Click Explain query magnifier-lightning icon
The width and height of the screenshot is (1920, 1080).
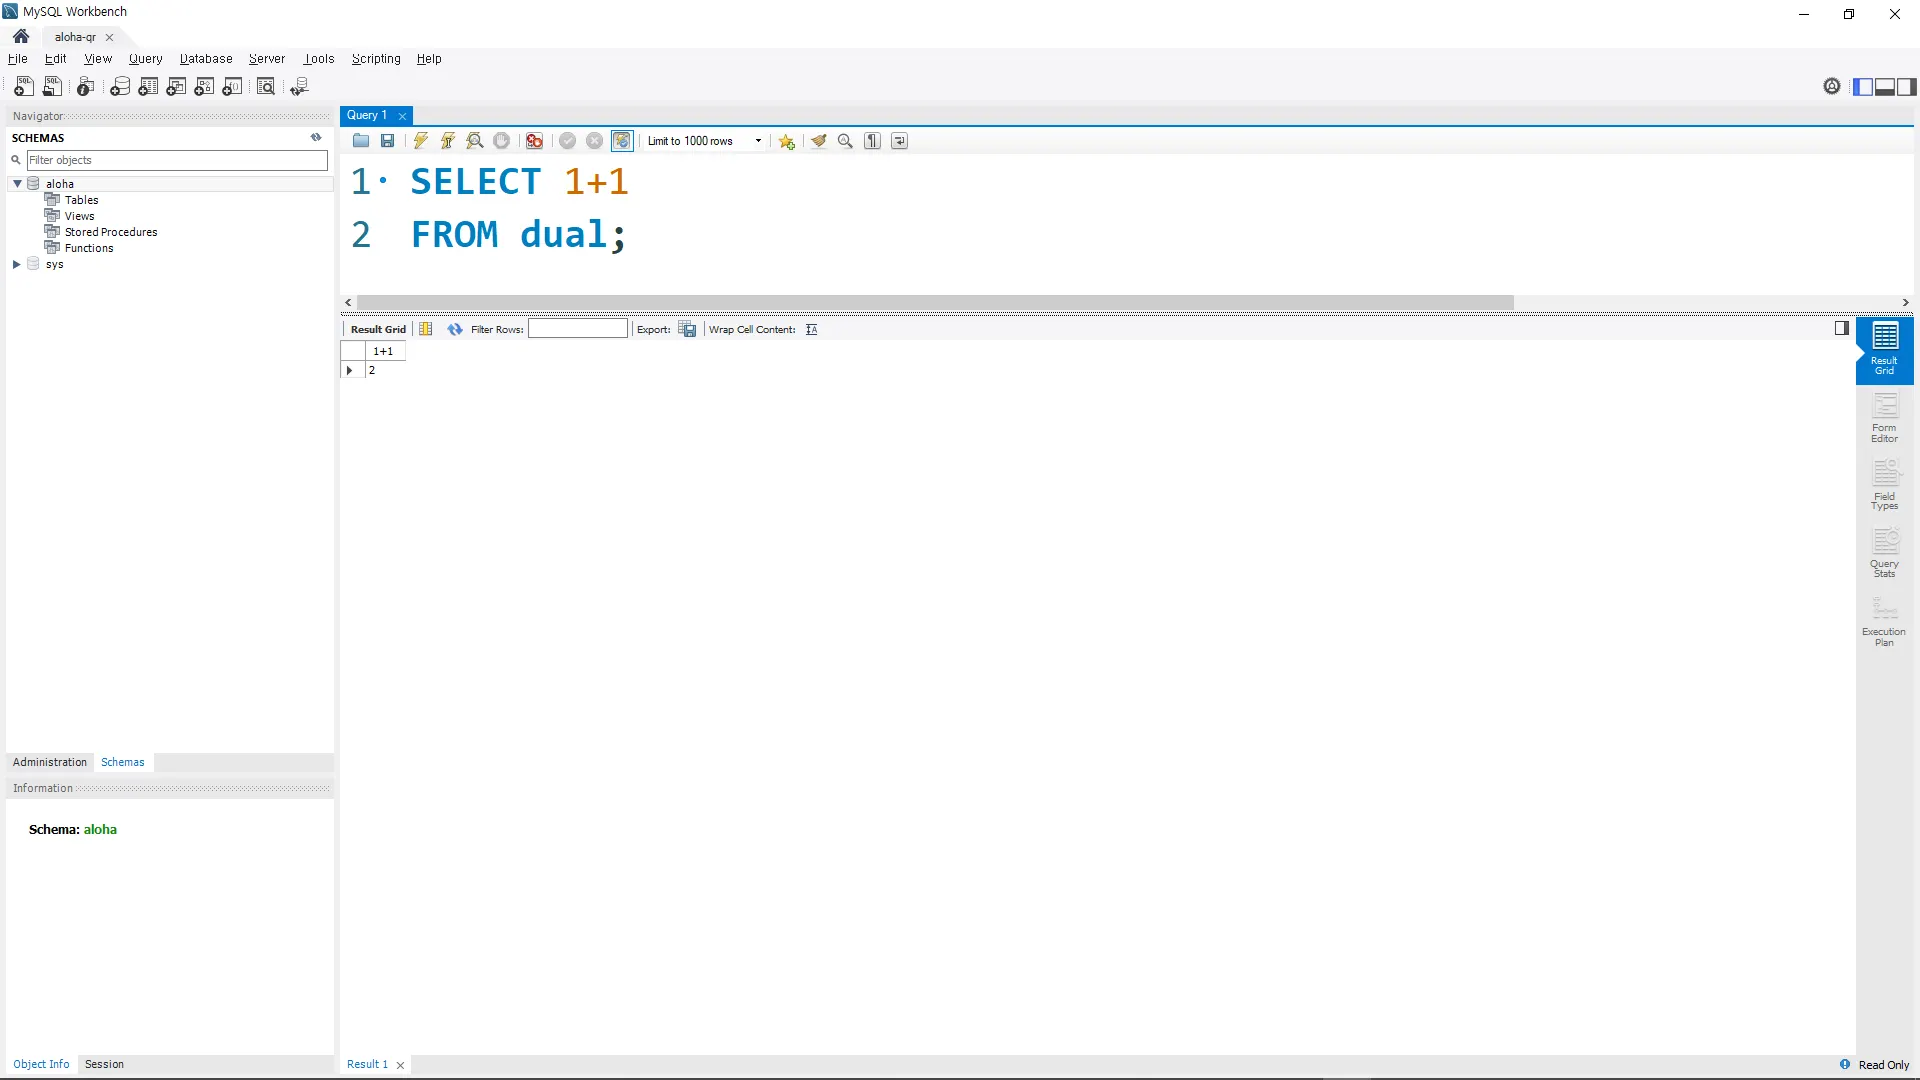pyautogui.click(x=475, y=141)
